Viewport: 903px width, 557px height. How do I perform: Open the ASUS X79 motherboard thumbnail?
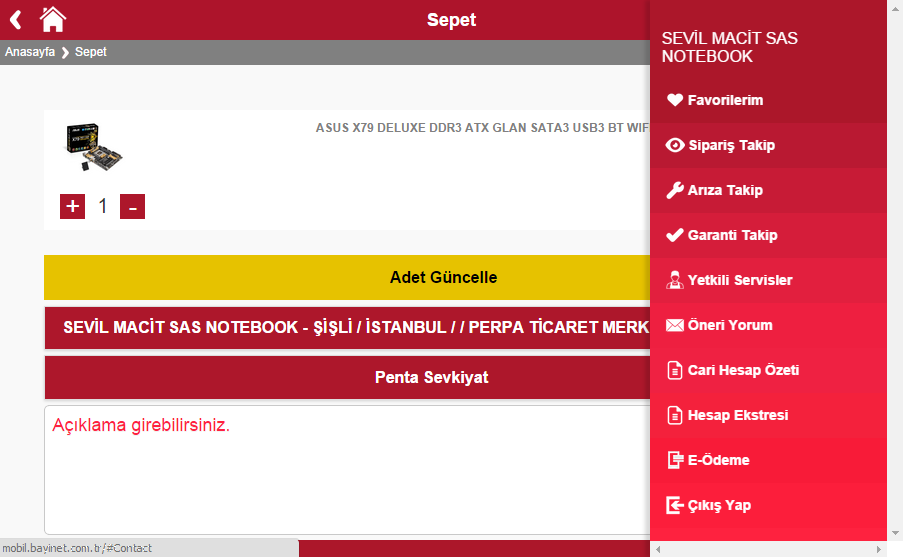(x=93, y=147)
